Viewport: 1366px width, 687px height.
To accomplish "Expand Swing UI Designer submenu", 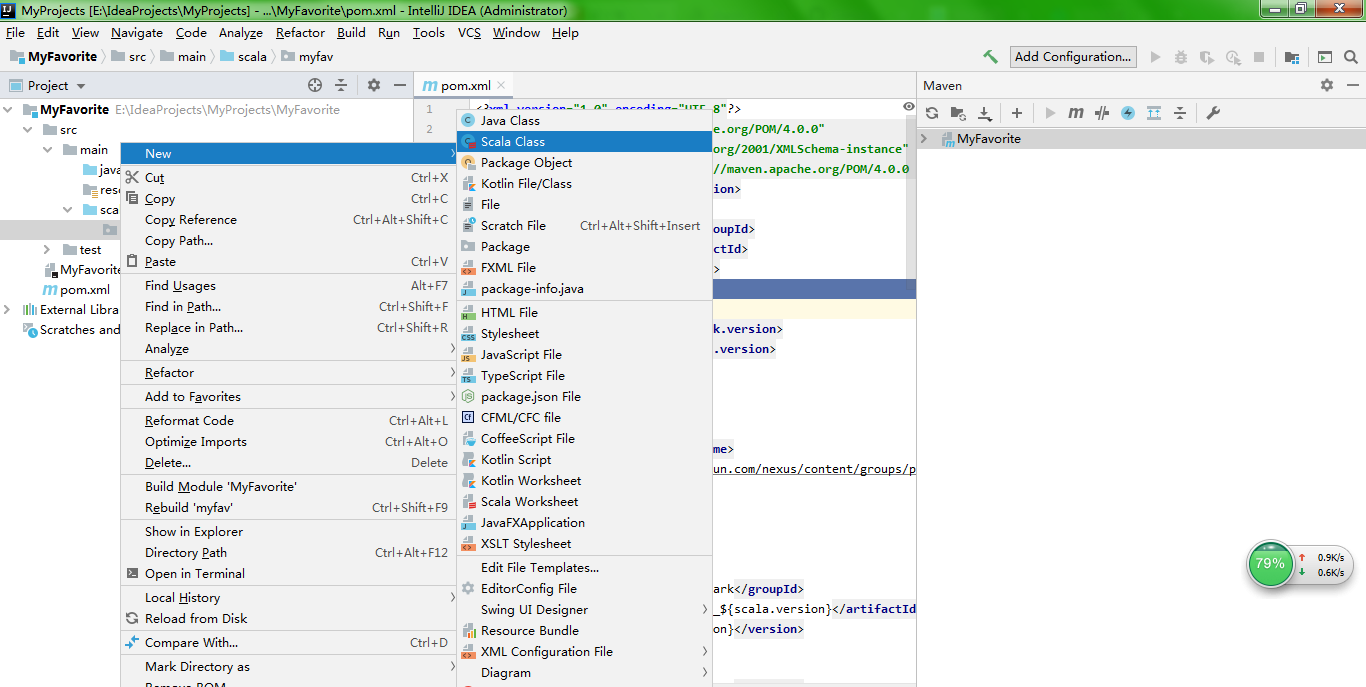I will click(585, 610).
